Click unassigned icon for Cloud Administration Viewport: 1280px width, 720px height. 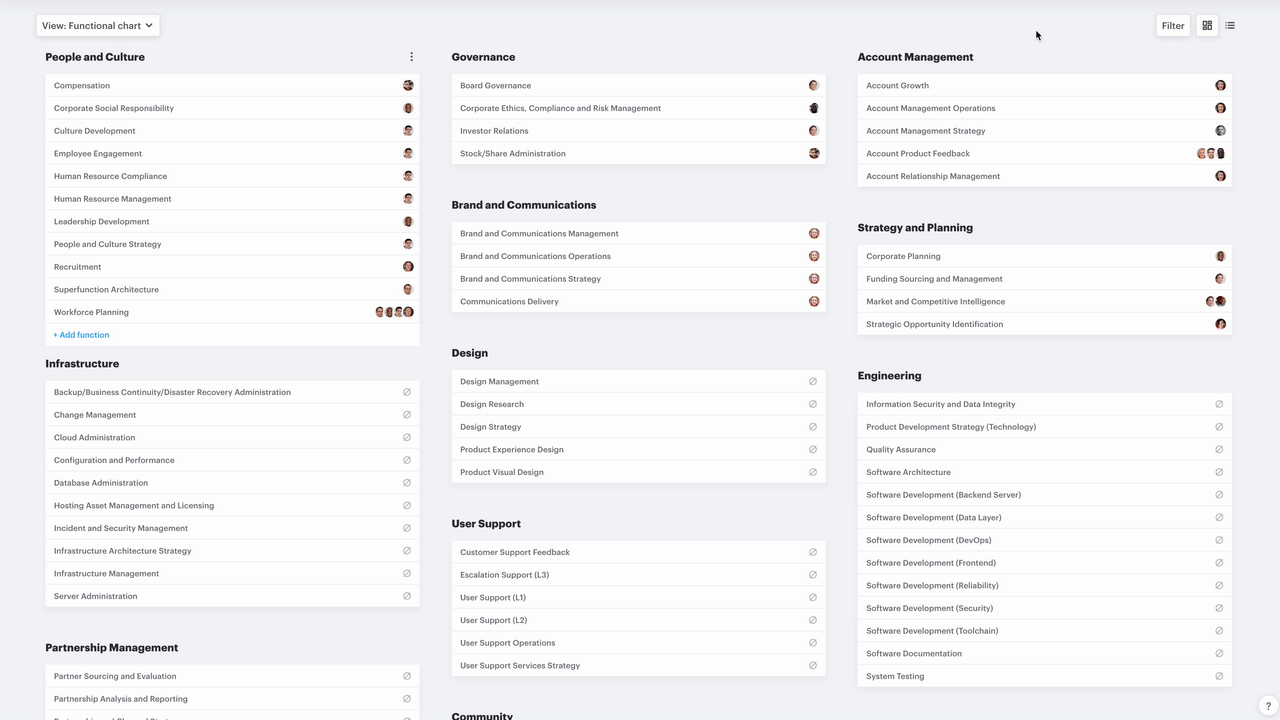407,438
